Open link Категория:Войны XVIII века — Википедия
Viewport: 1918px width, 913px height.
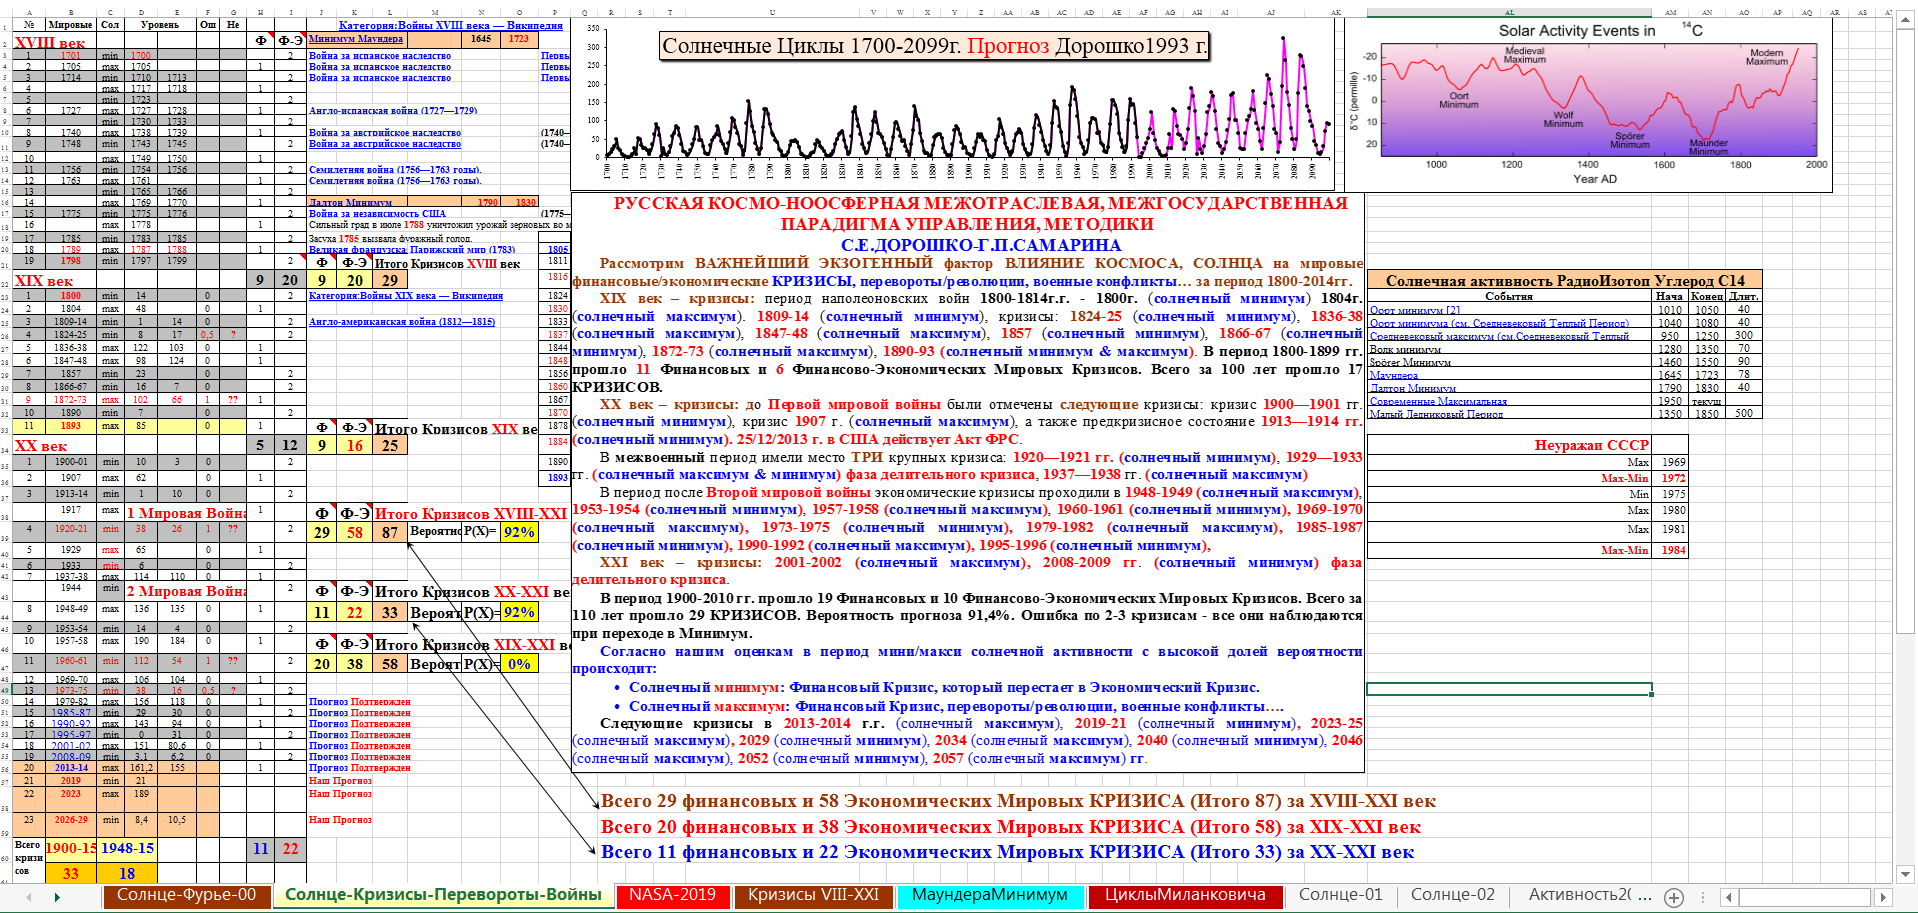(x=450, y=25)
